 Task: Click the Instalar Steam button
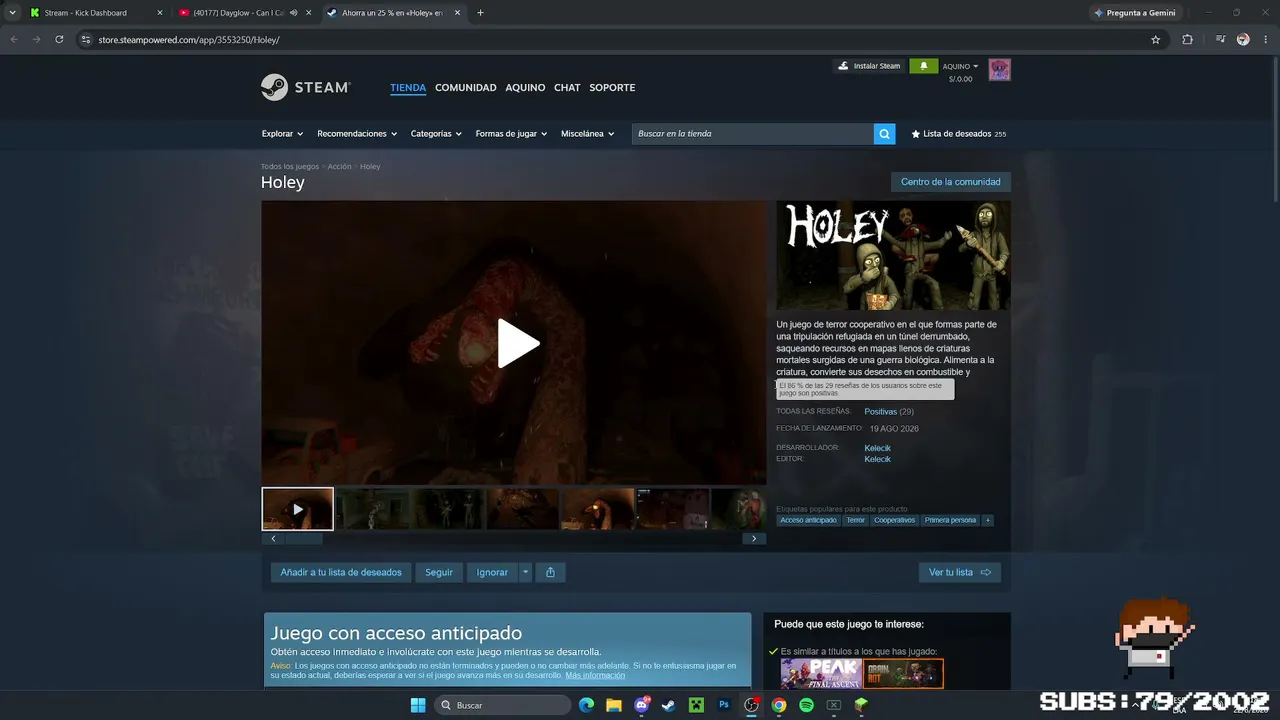point(869,66)
